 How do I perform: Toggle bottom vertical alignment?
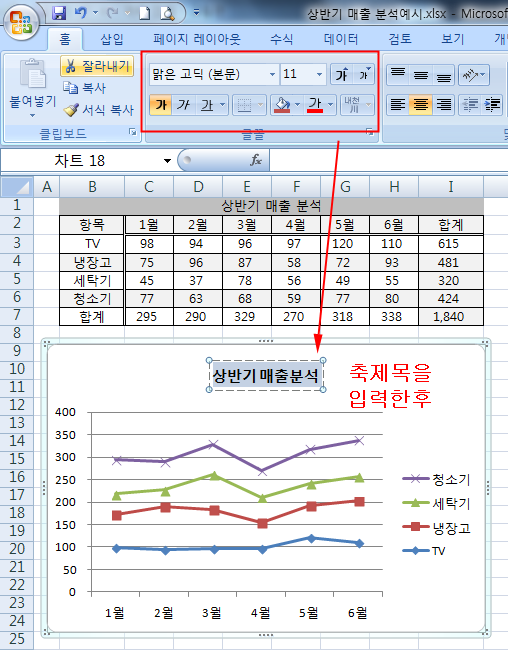click(x=443, y=75)
